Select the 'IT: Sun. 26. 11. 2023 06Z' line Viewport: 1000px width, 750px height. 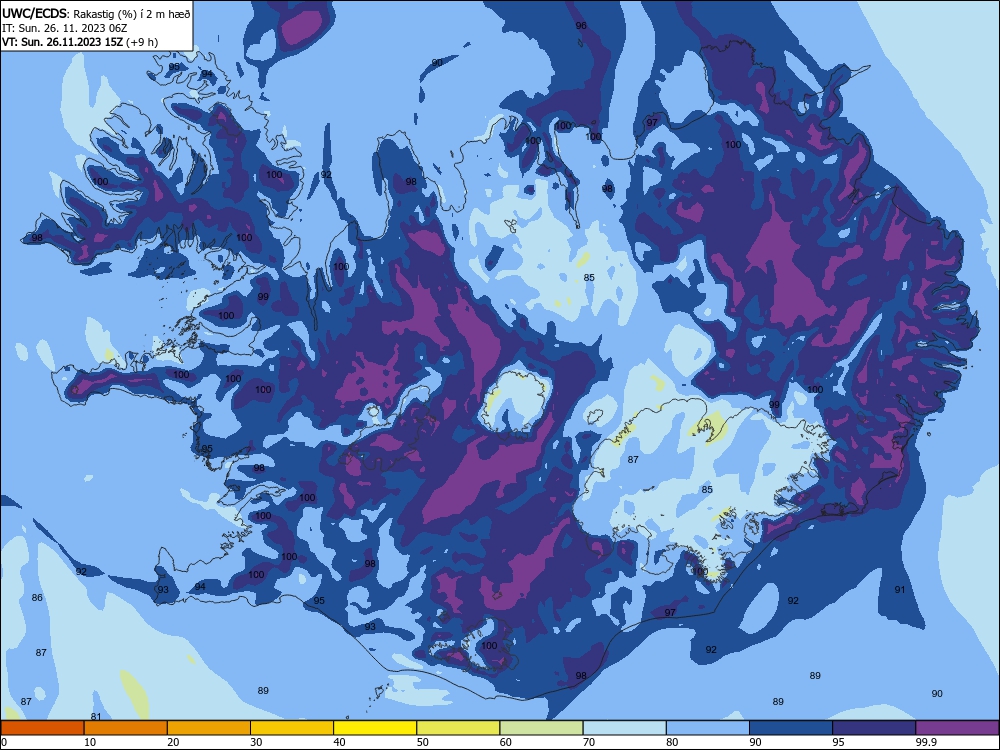click(64, 28)
